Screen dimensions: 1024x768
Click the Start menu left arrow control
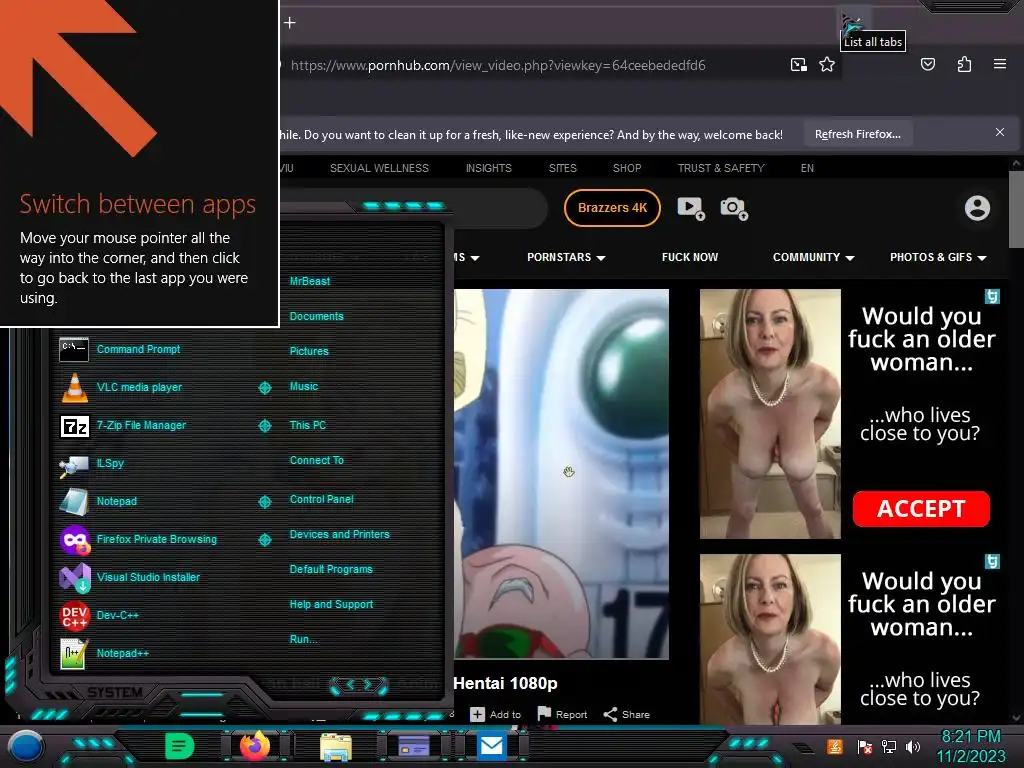350,684
